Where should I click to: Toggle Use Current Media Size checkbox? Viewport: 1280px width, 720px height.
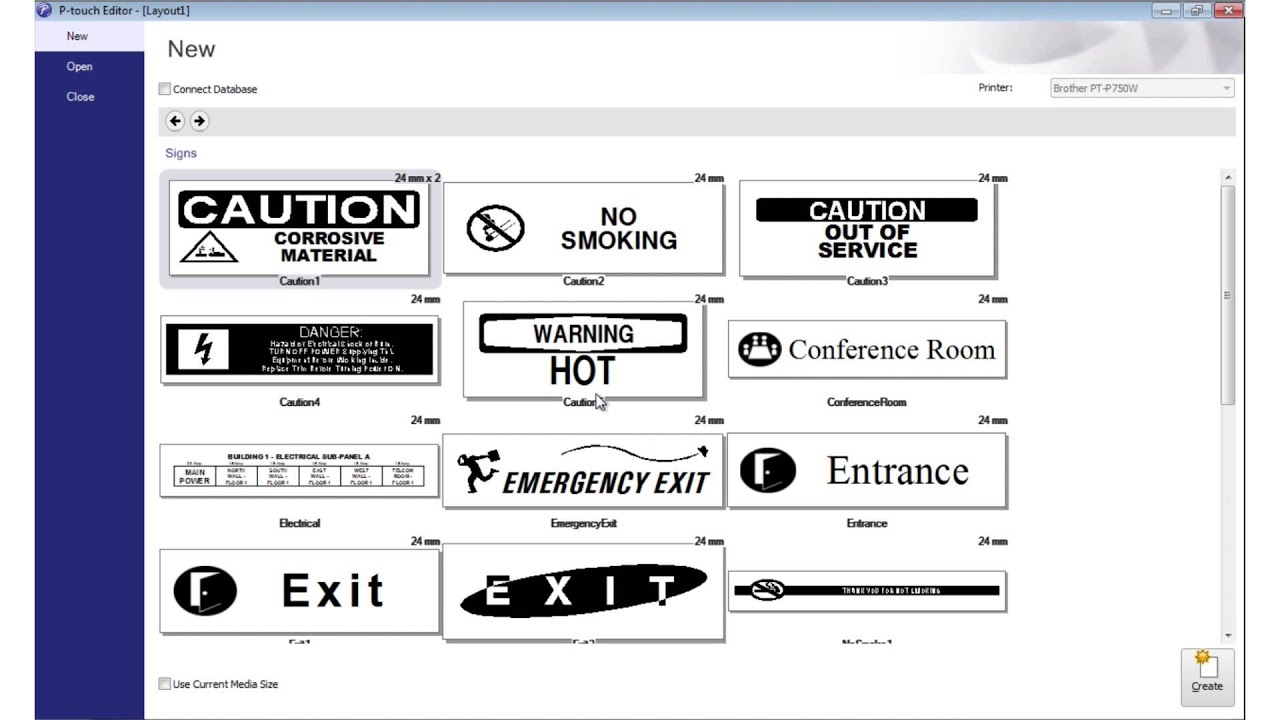click(165, 684)
